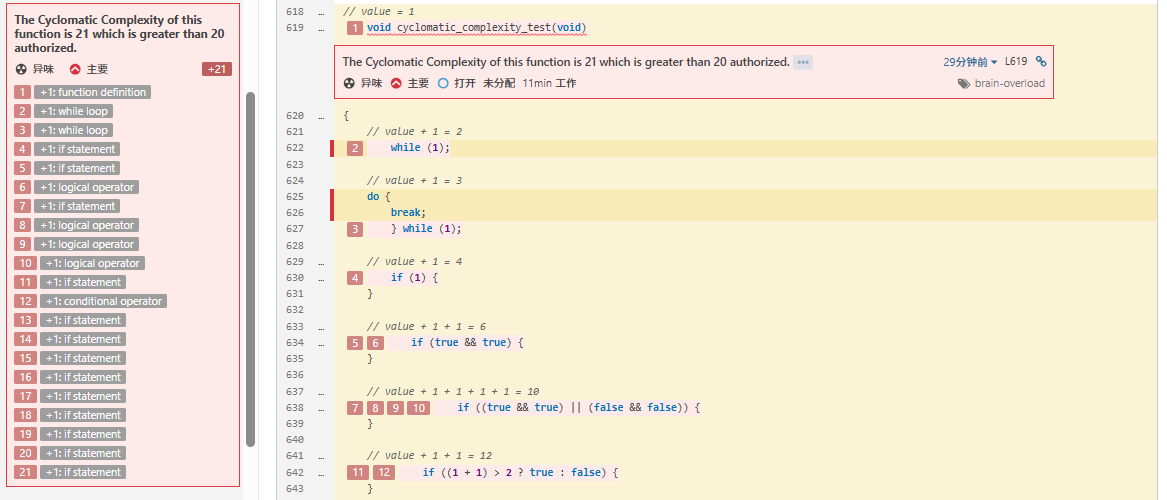Select location marker 8 on line 638
The width and height of the screenshot is (1167, 500).
[x=375, y=407]
